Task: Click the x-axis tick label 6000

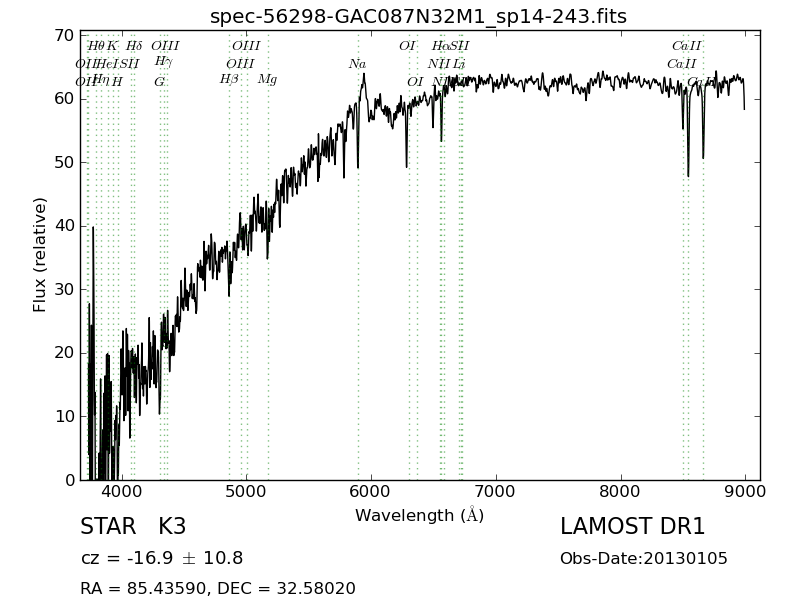Action: tap(371, 492)
